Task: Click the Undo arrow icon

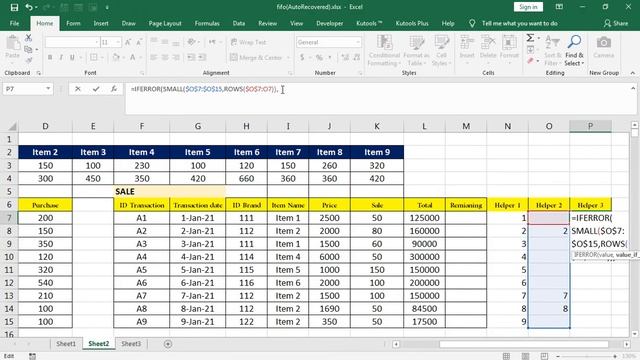Action: pos(29,7)
